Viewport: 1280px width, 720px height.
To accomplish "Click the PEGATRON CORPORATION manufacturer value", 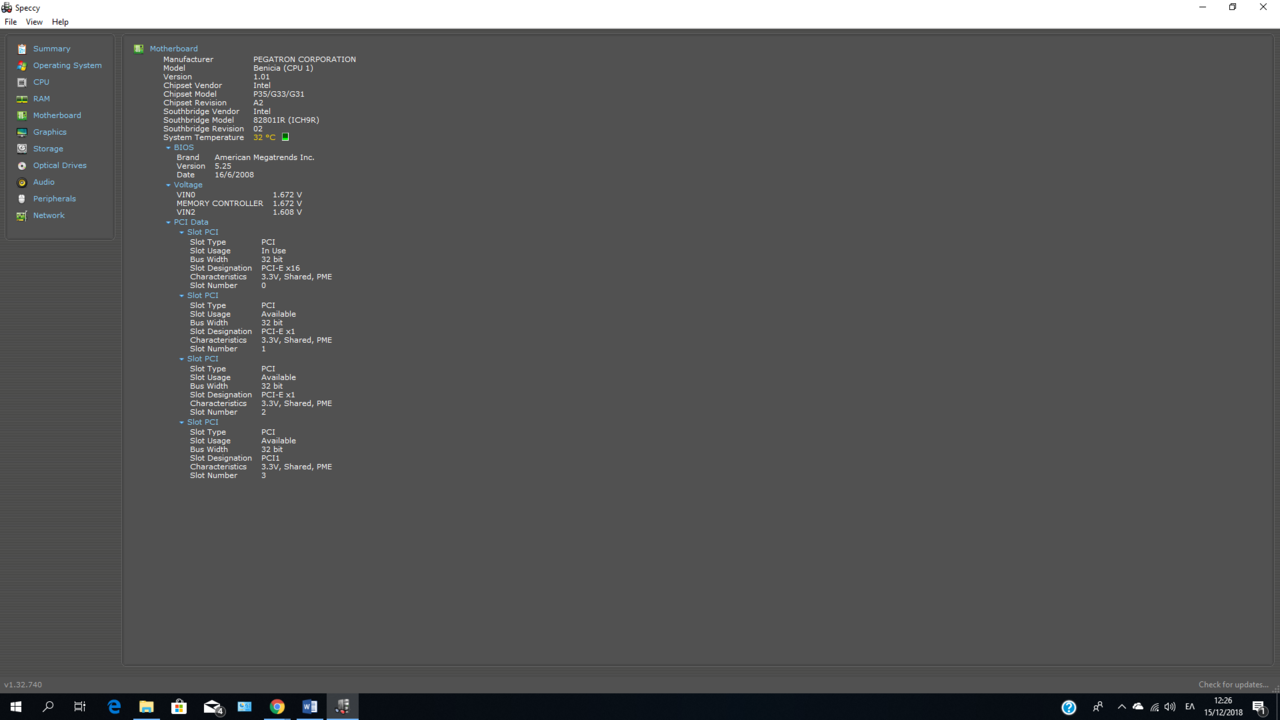I will tap(304, 59).
